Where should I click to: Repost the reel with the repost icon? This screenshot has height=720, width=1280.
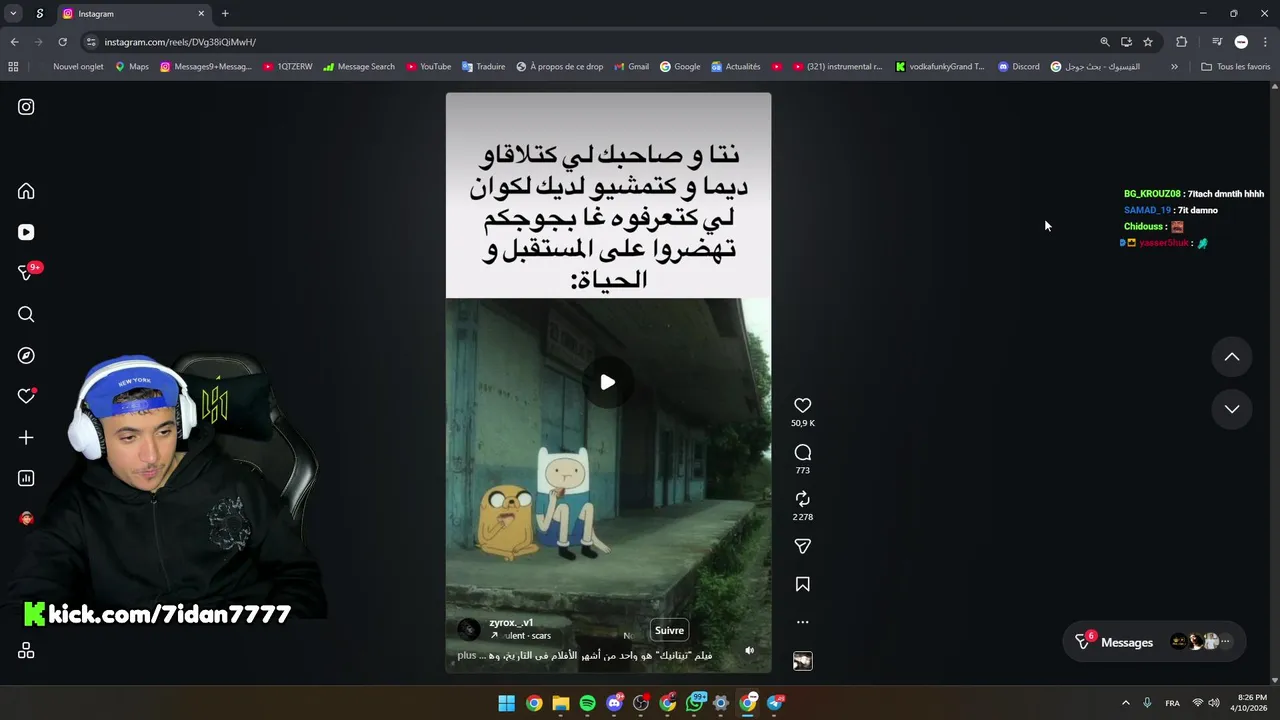coord(802,498)
